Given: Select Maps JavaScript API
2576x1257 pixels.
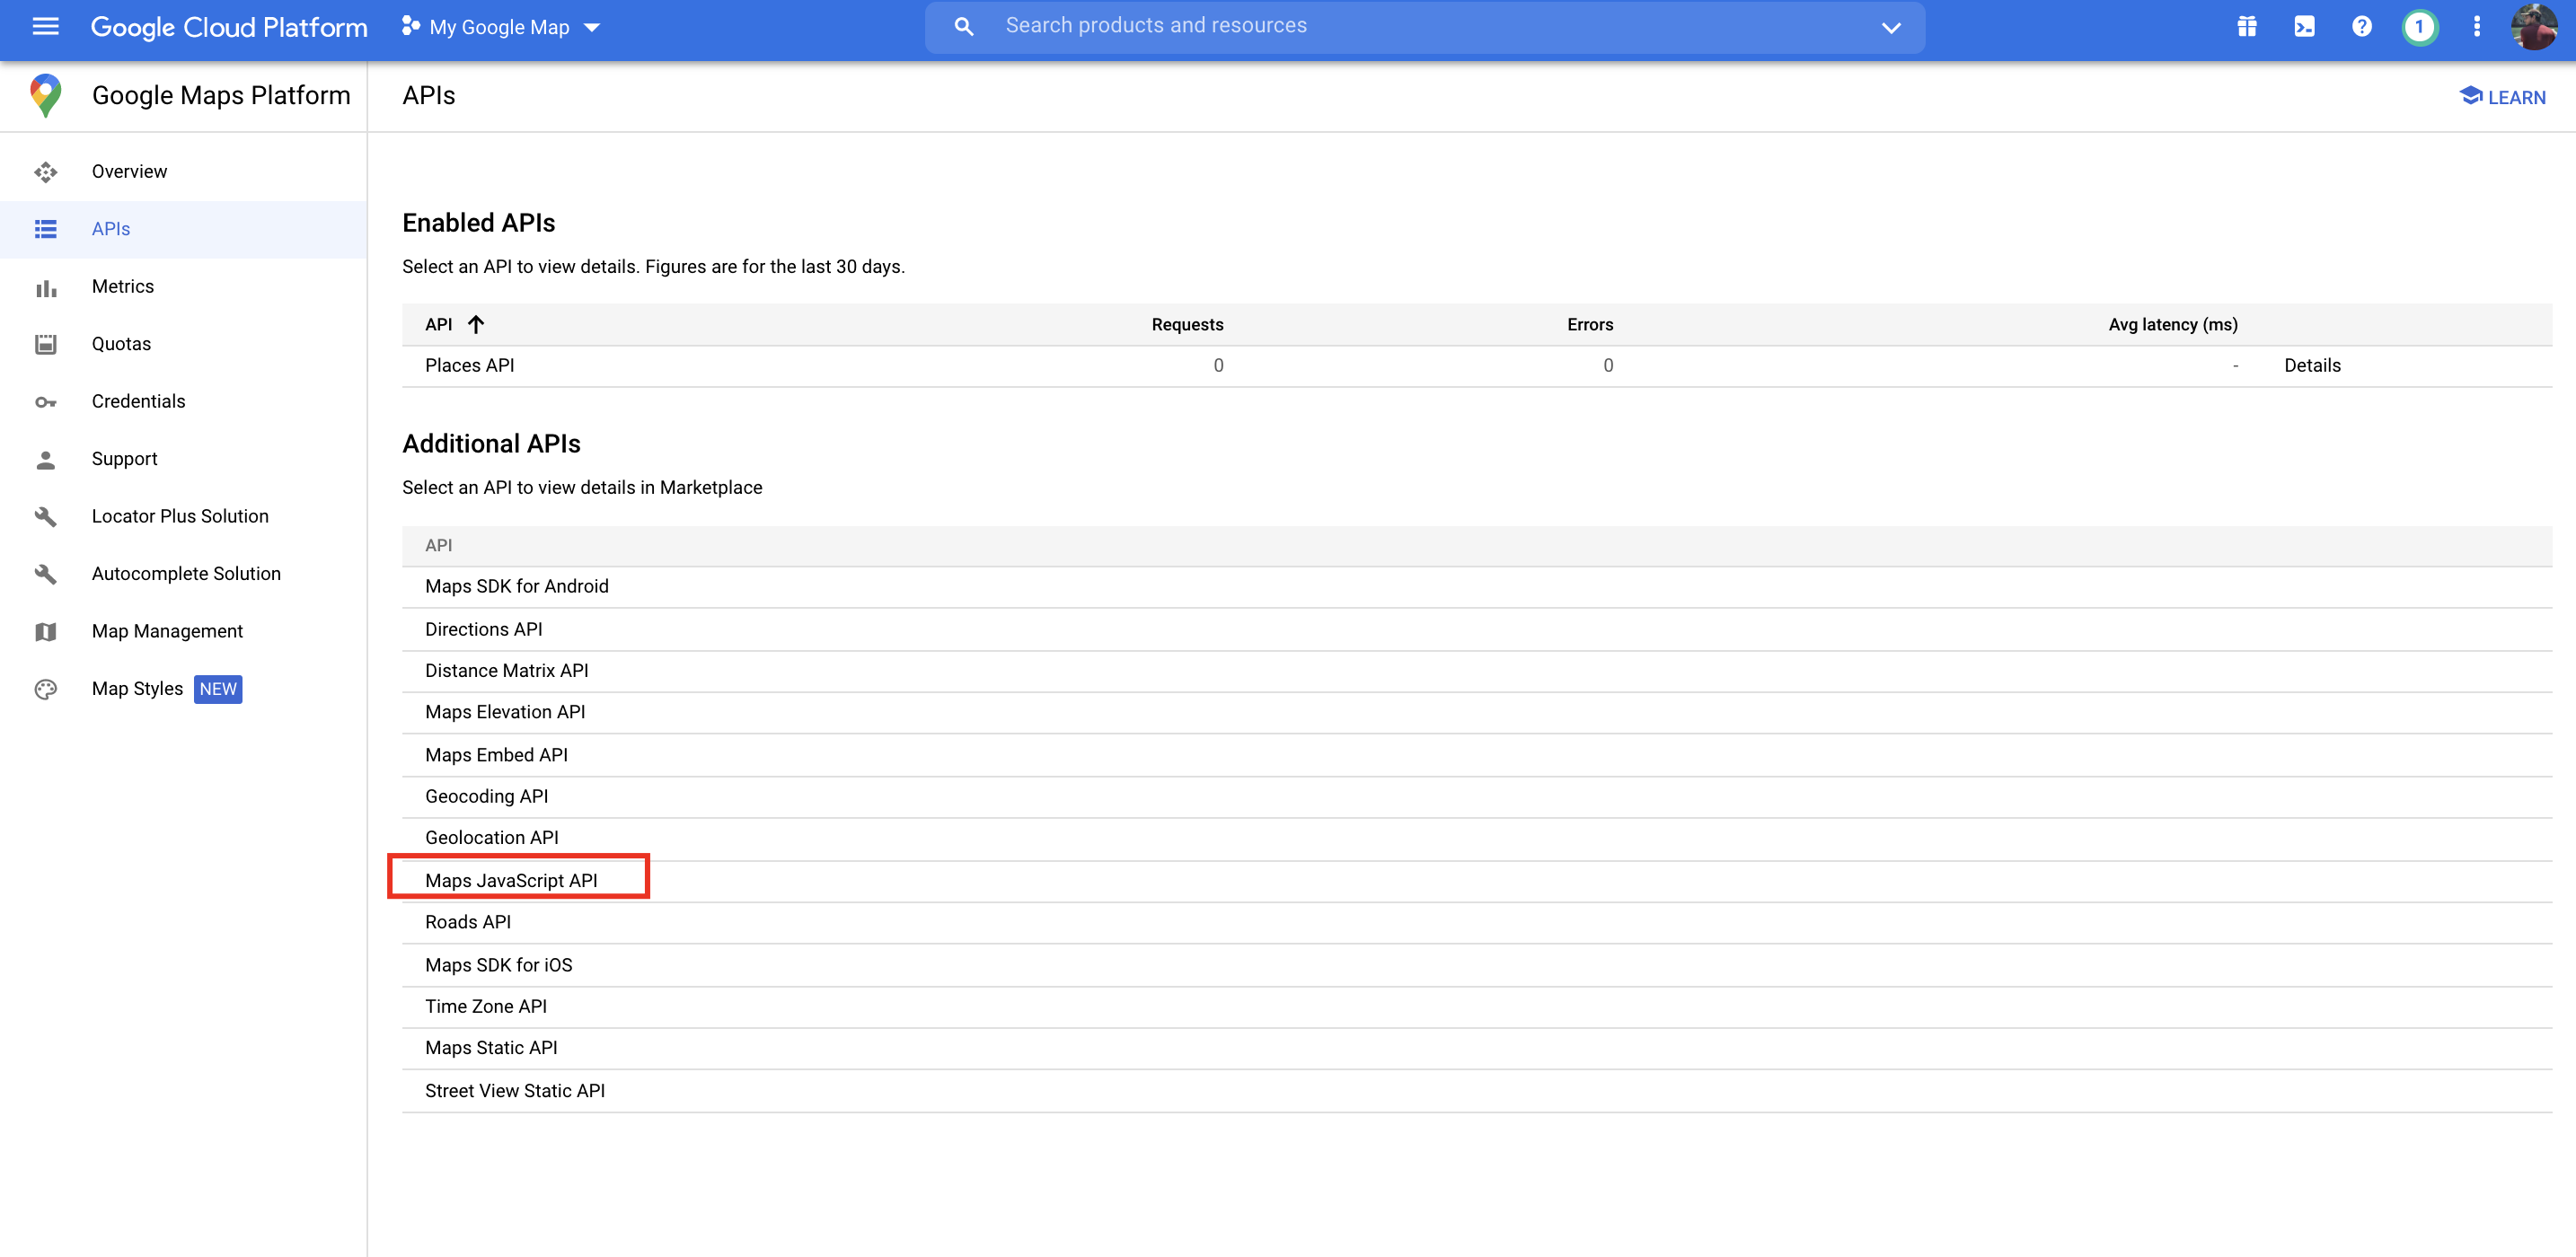Looking at the screenshot, I should (511, 880).
